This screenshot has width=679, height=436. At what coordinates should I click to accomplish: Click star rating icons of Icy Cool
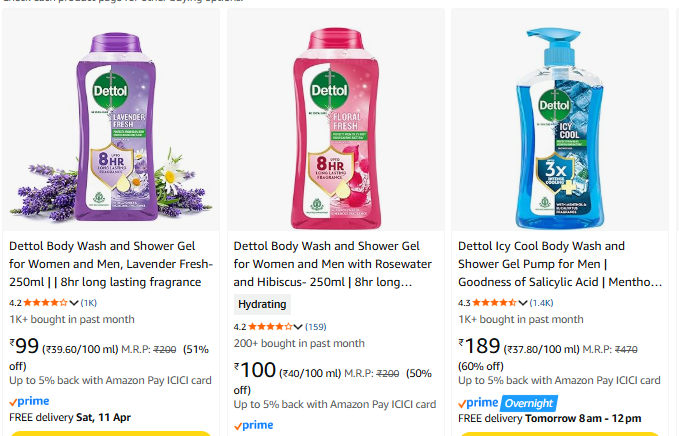495,302
